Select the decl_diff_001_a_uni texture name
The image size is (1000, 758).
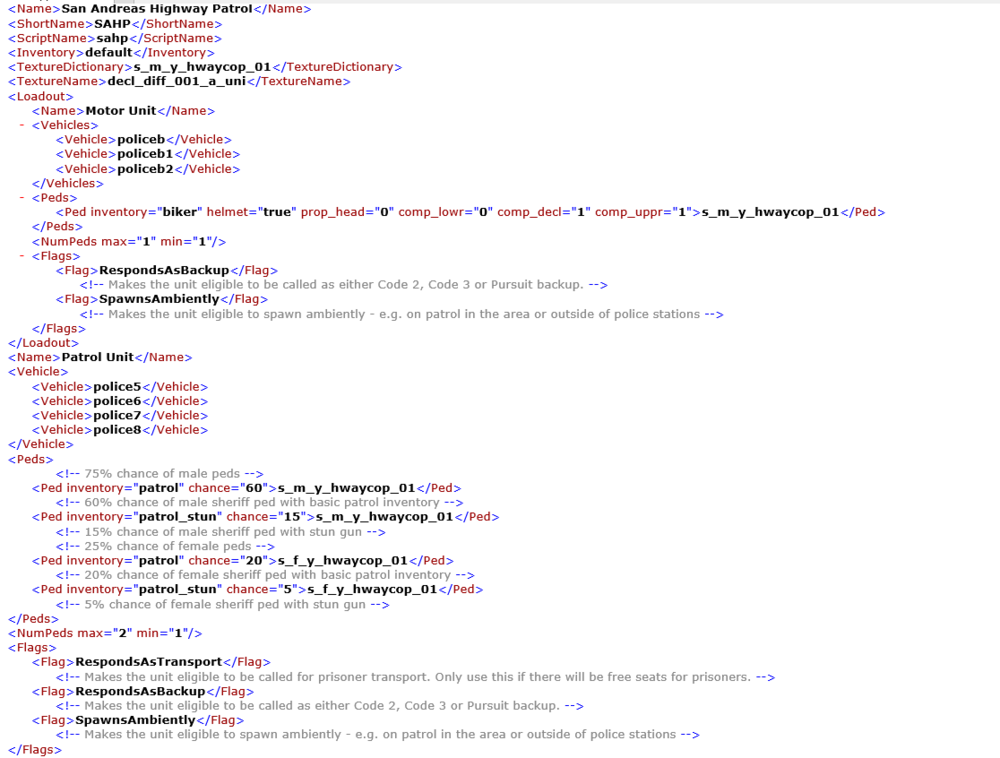178,81
